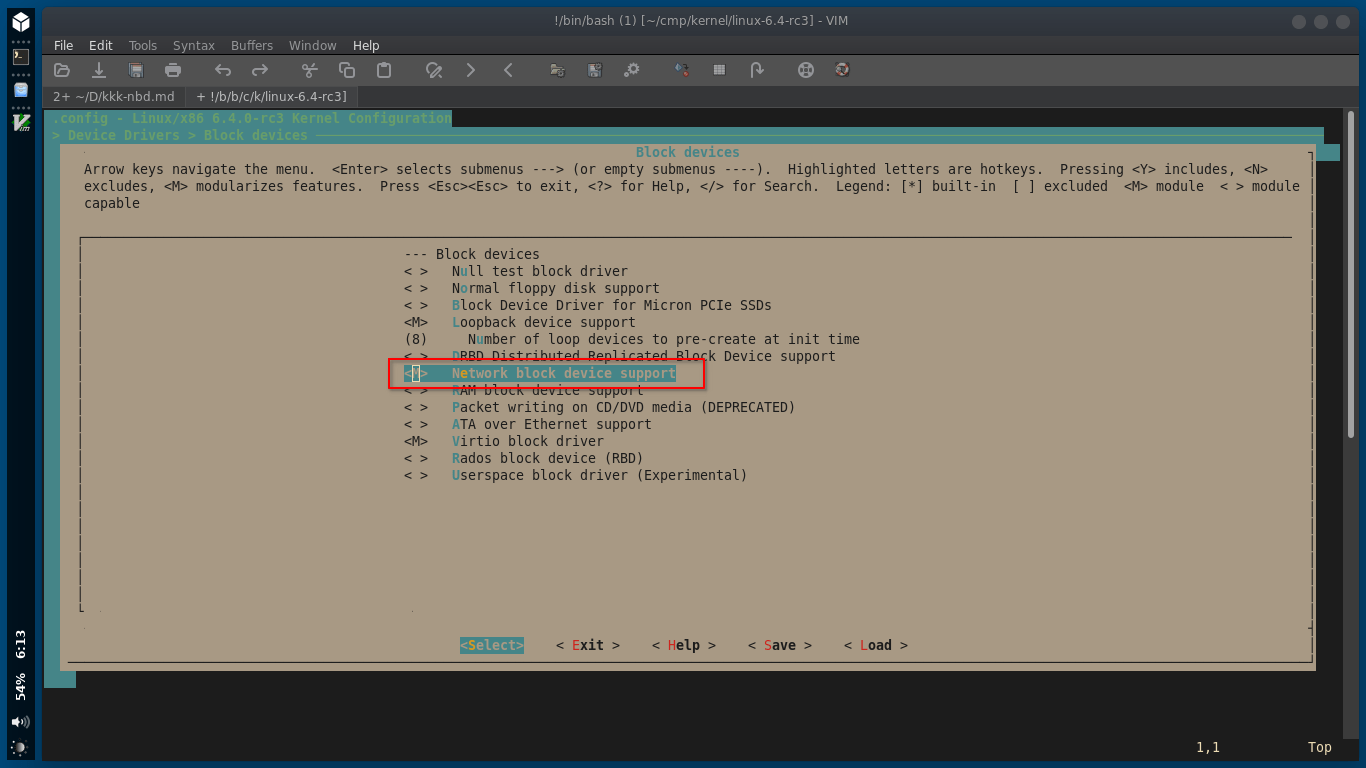The height and width of the screenshot is (768, 1366).
Task: Click the terminal icon in the side panel
Action: tap(21, 56)
